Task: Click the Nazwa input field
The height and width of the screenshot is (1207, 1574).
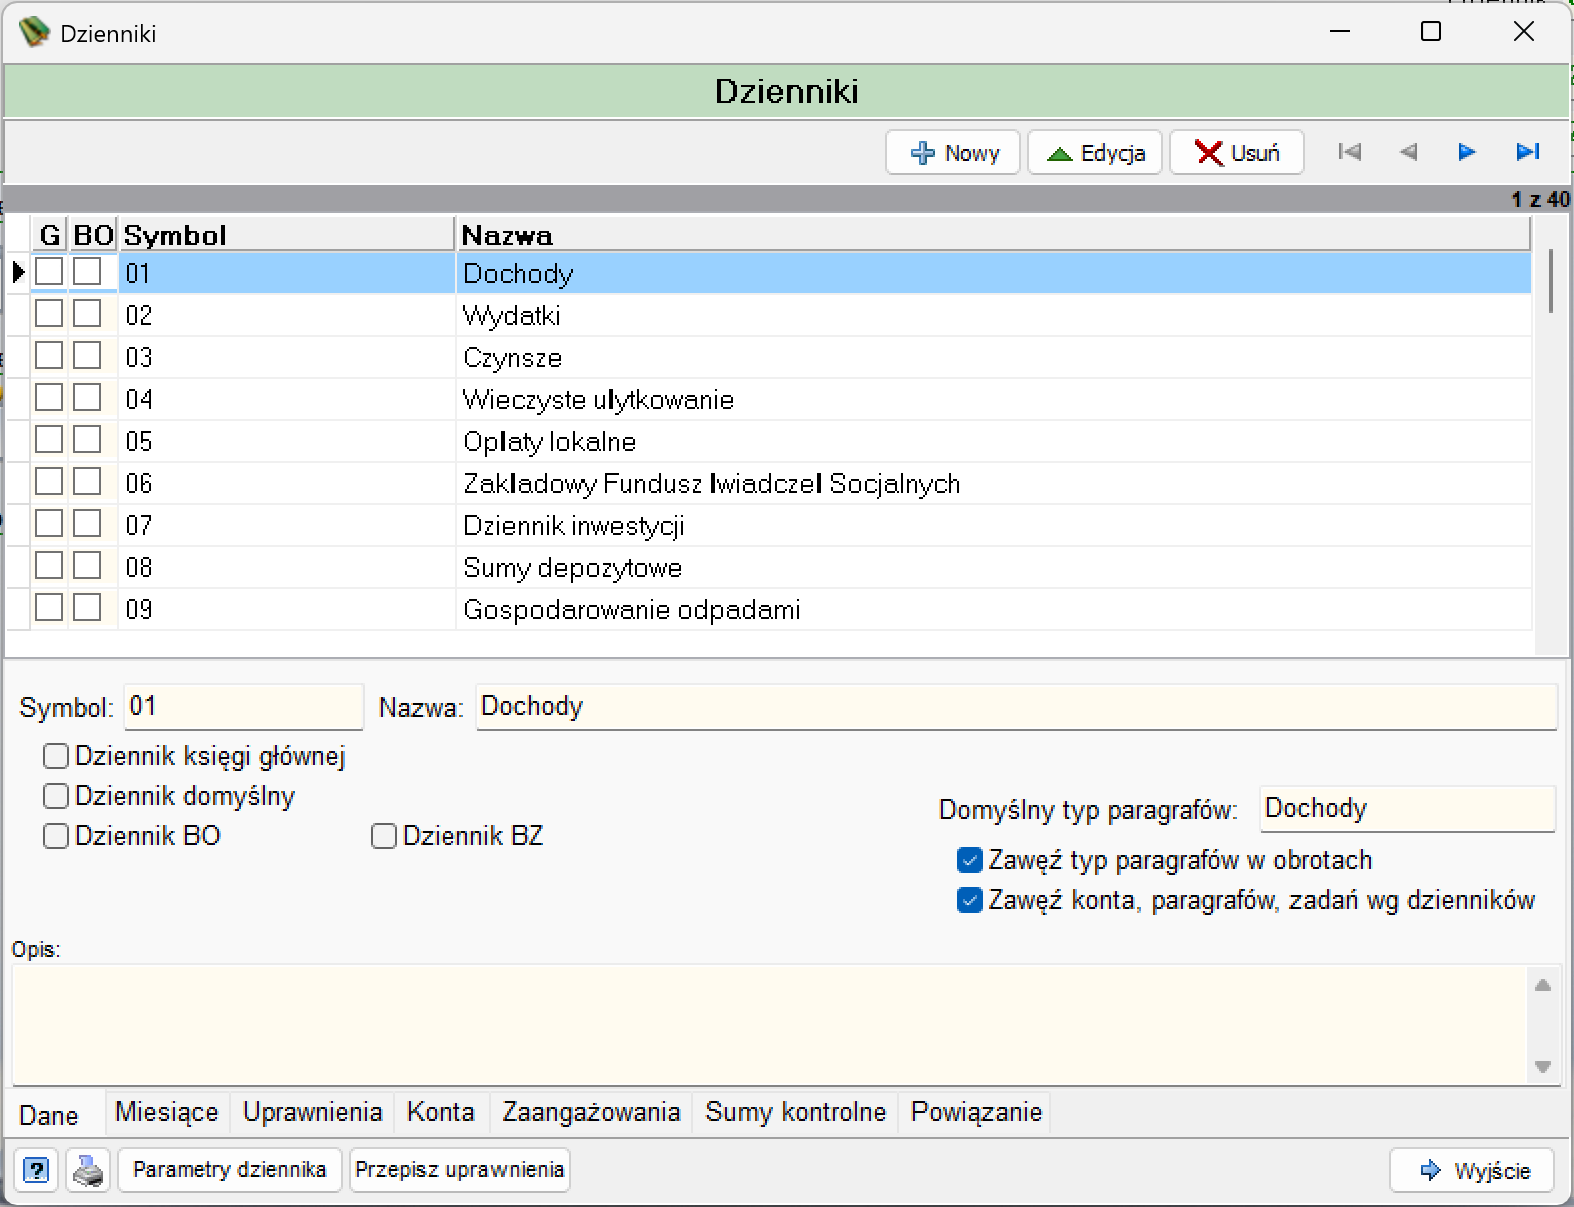Action: point(1017,707)
